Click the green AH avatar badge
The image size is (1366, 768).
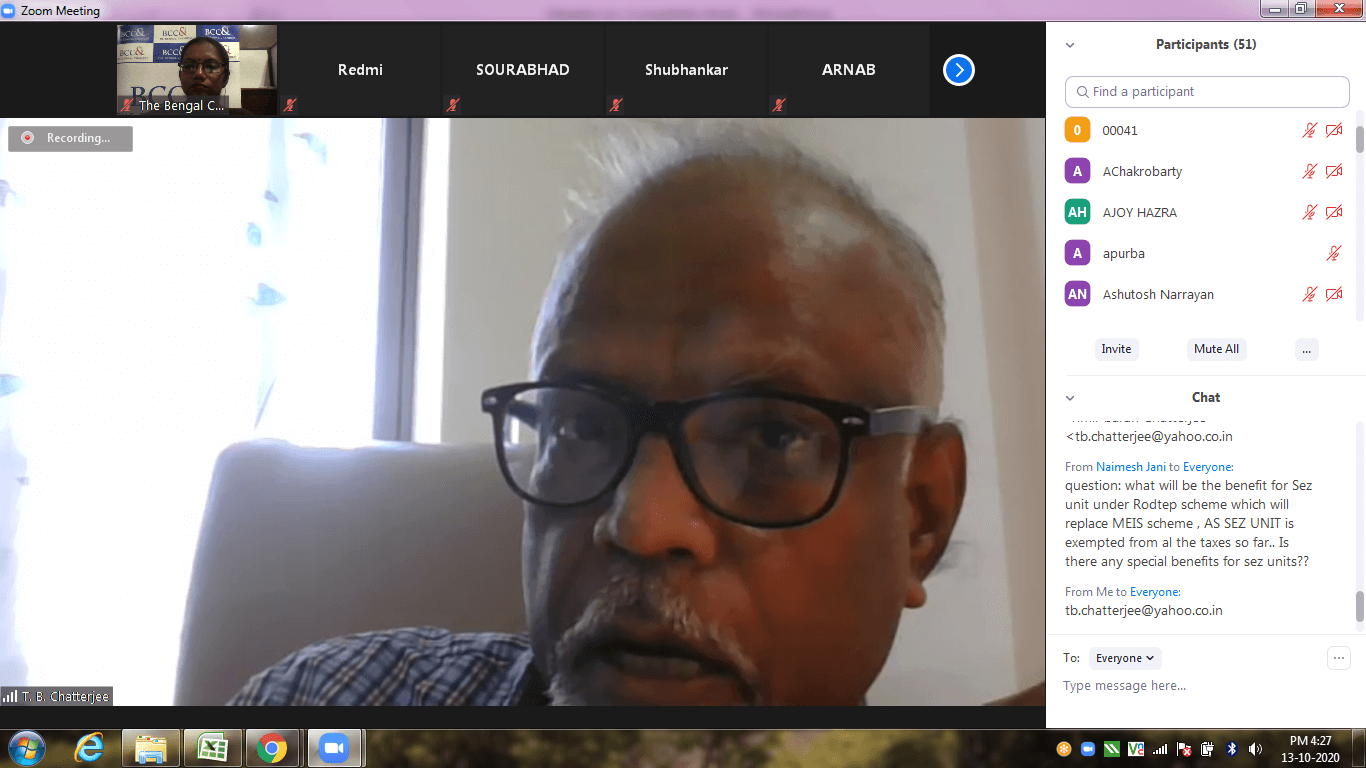click(x=1077, y=212)
